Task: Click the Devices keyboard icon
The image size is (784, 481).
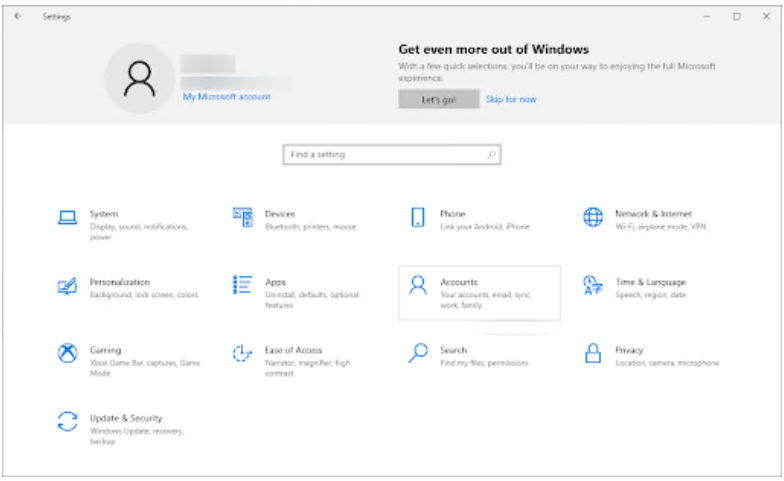Action: tap(242, 217)
